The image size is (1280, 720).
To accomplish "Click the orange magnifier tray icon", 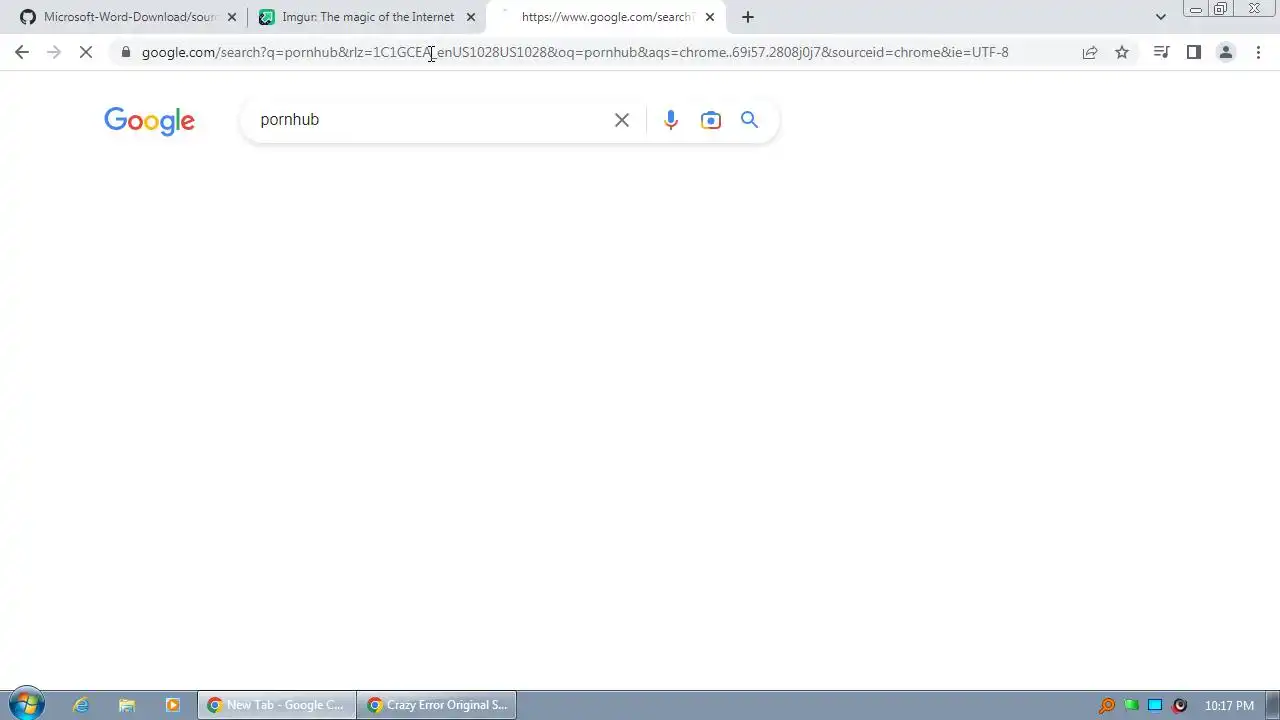I will click(1107, 705).
